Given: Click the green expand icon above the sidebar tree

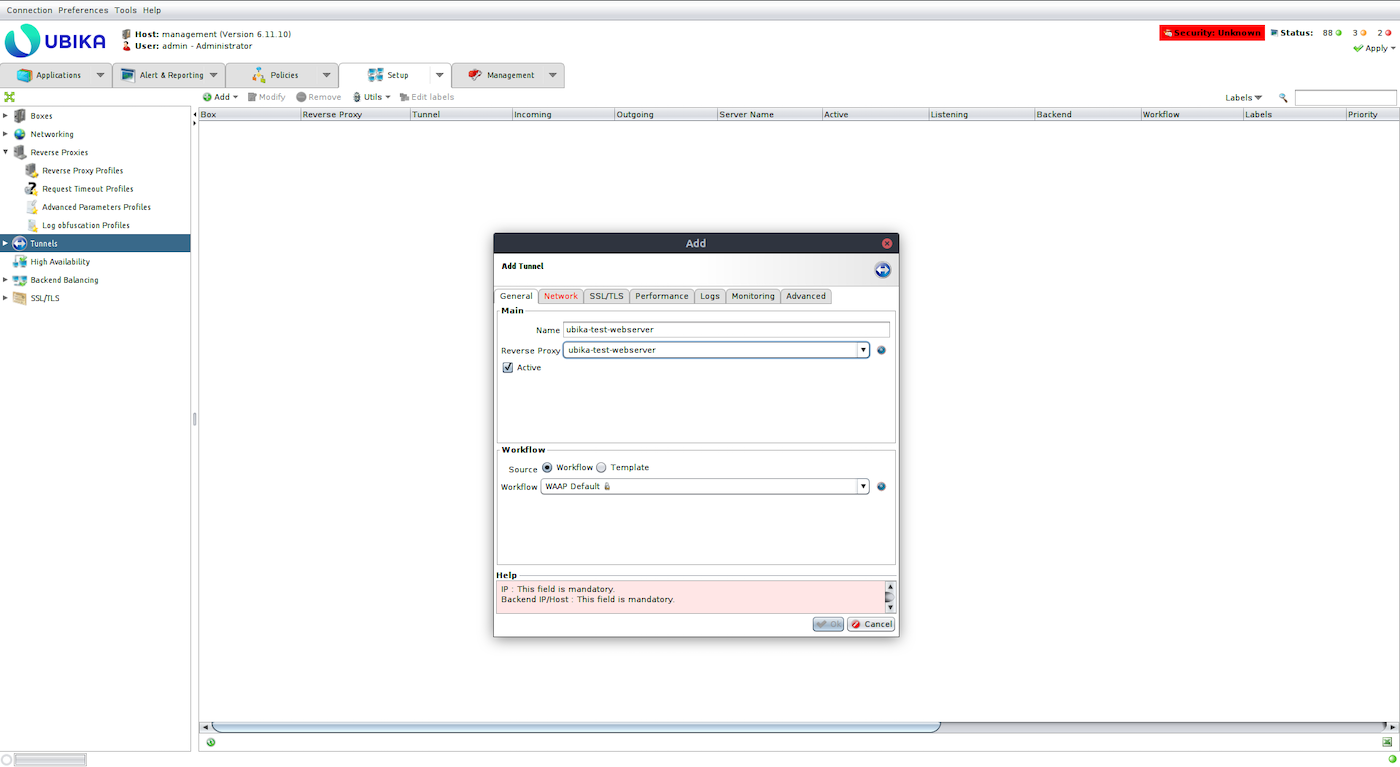Looking at the screenshot, I should point(9,97).
